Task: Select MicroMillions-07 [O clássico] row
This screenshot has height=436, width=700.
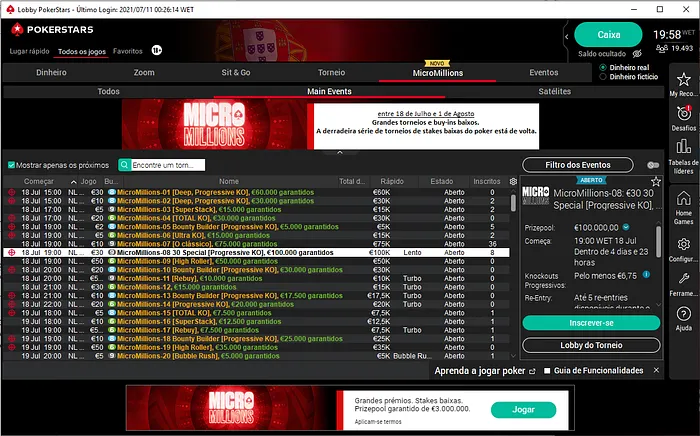Action: pyautogui.click(x=256, y=244)
